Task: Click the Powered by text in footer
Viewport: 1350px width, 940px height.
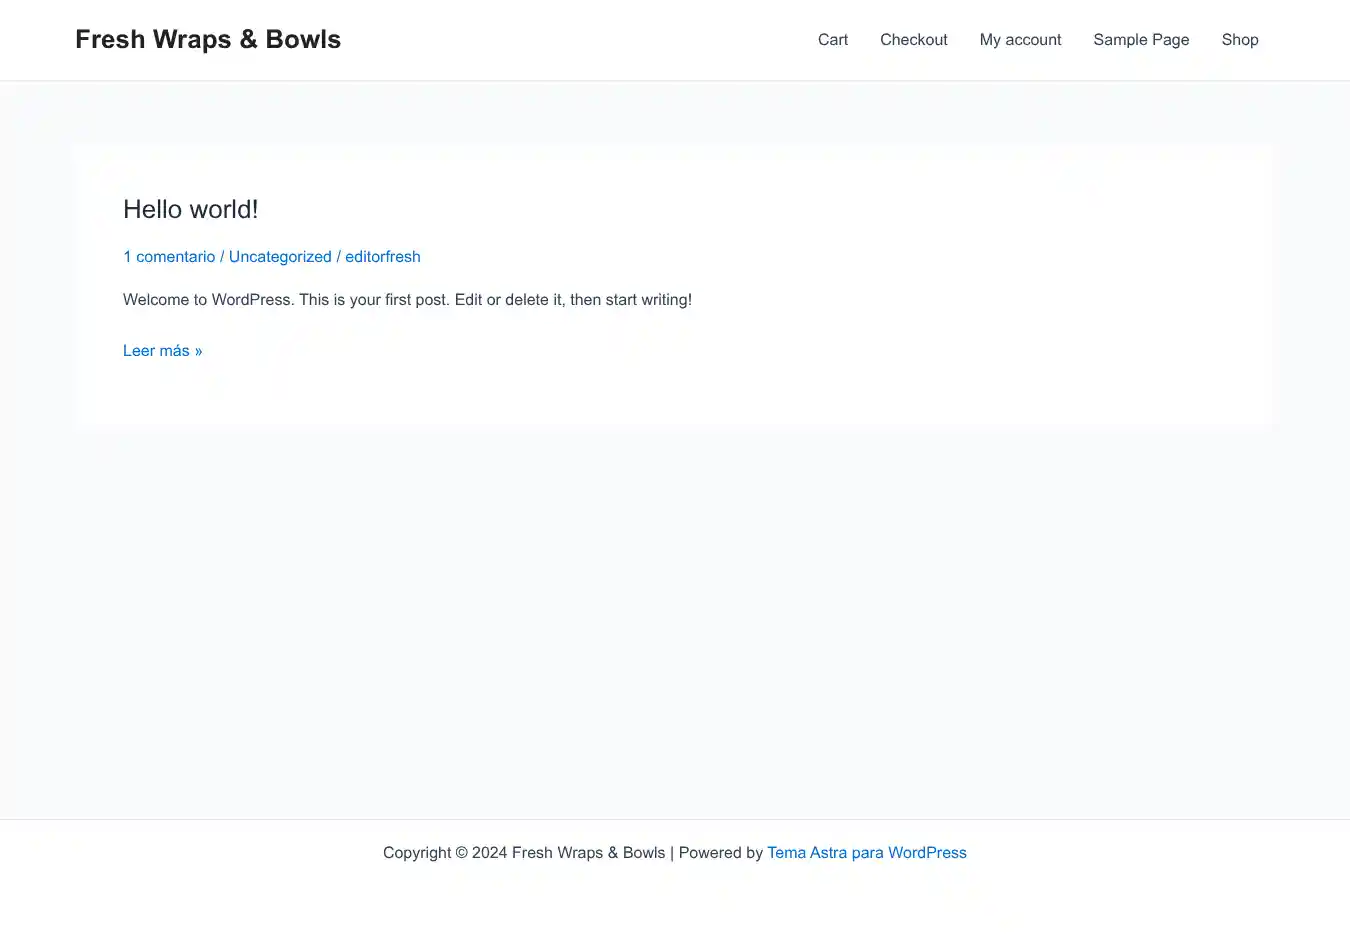Action: click(x=720, y=853)
